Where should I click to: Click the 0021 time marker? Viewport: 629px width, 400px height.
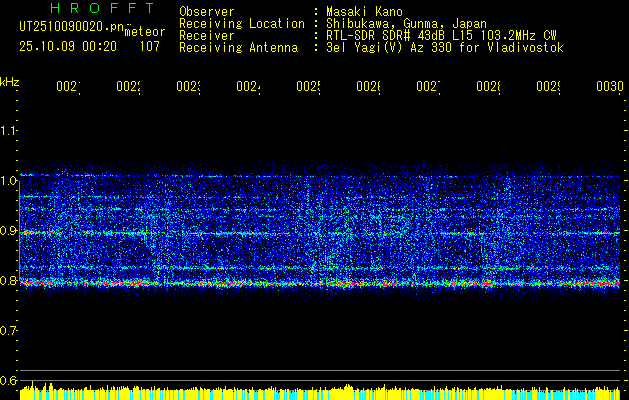pyautogui.click(x=68, y=86)
